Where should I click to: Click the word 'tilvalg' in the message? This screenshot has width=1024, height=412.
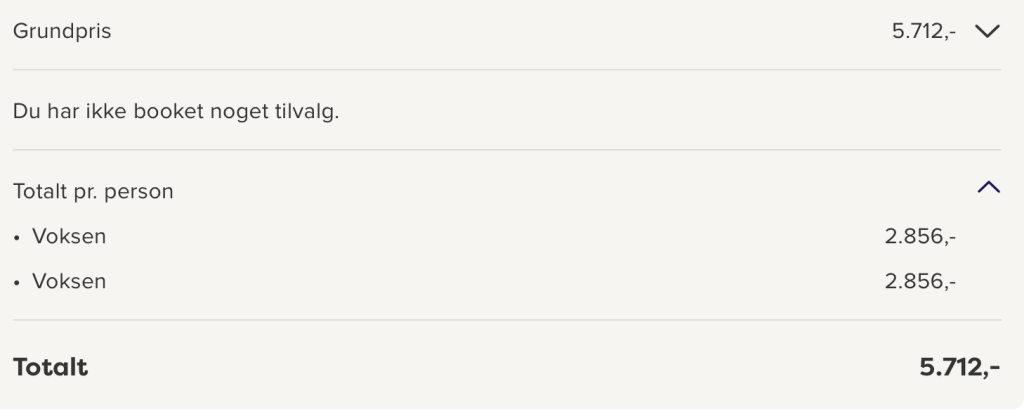point(306,111)
